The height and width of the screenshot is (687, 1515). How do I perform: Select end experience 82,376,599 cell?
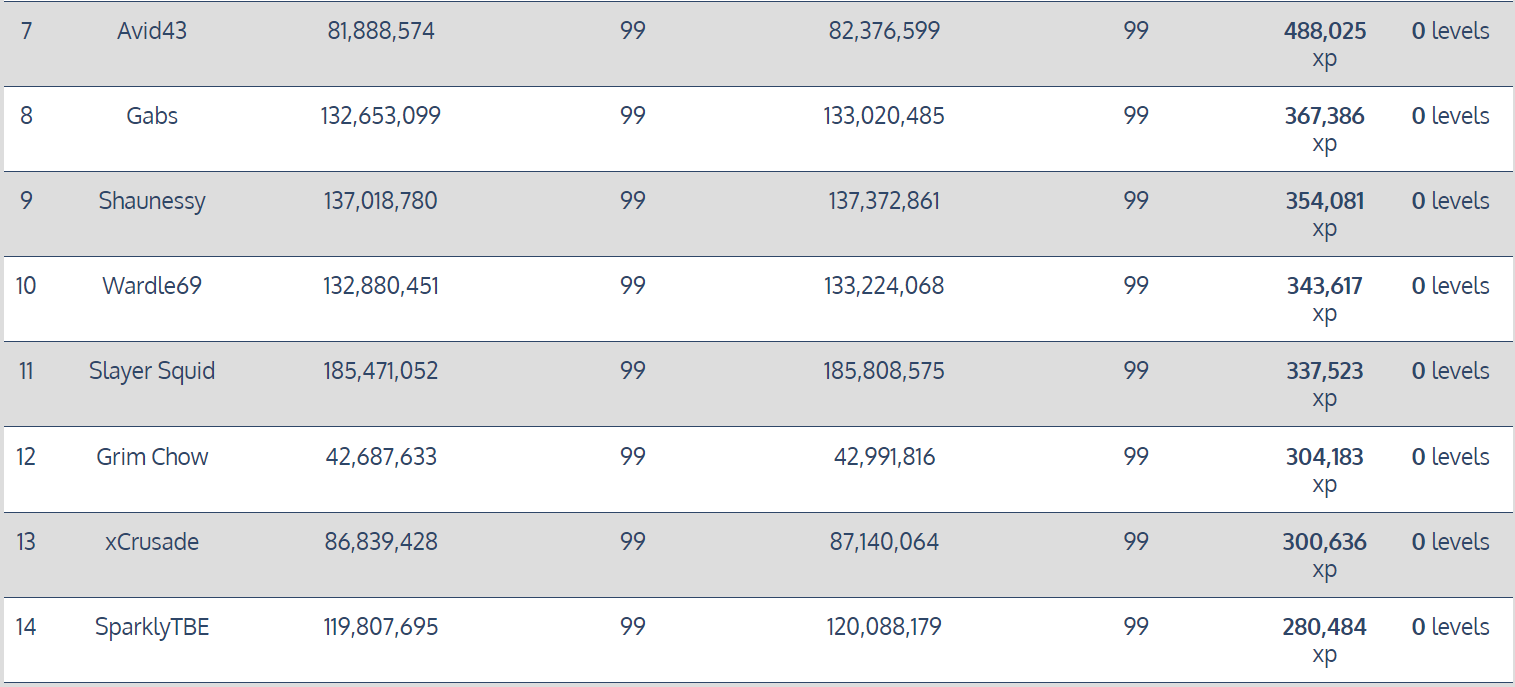tap(884, 31)
